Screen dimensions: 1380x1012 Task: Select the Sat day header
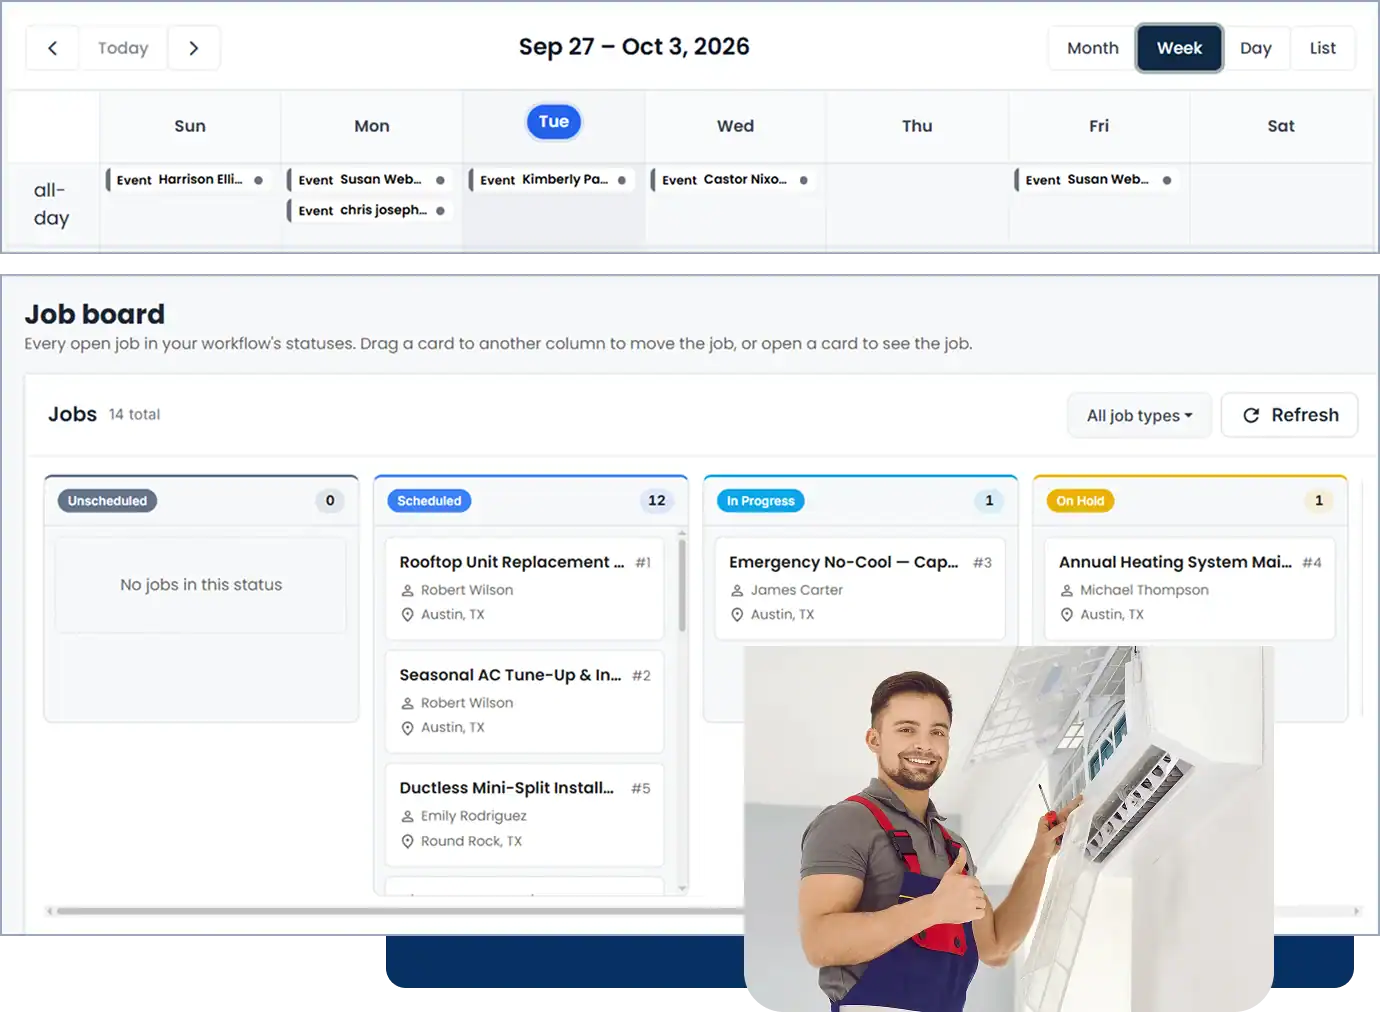pyautogui.click(x=1281, y=126)
